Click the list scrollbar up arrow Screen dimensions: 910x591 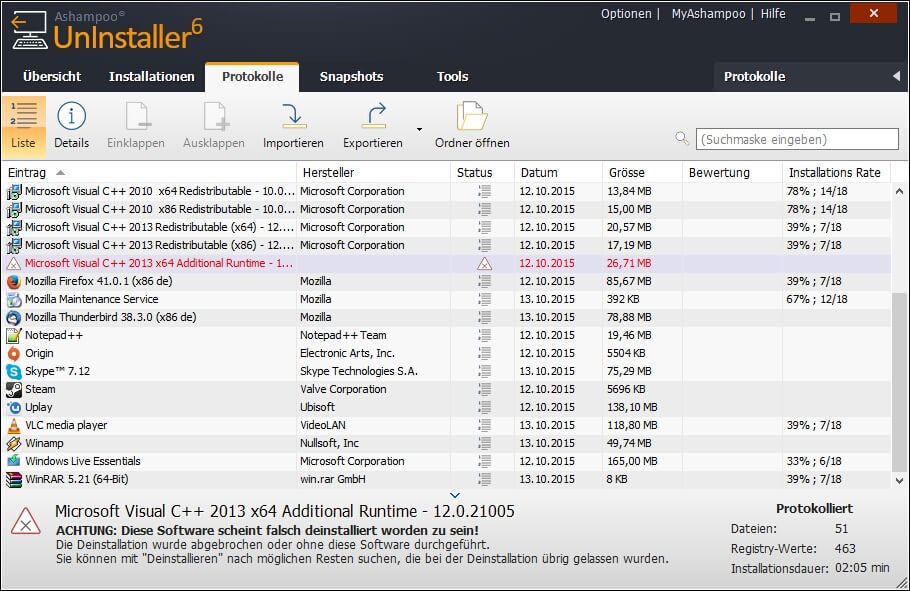[x=899, y=191]
